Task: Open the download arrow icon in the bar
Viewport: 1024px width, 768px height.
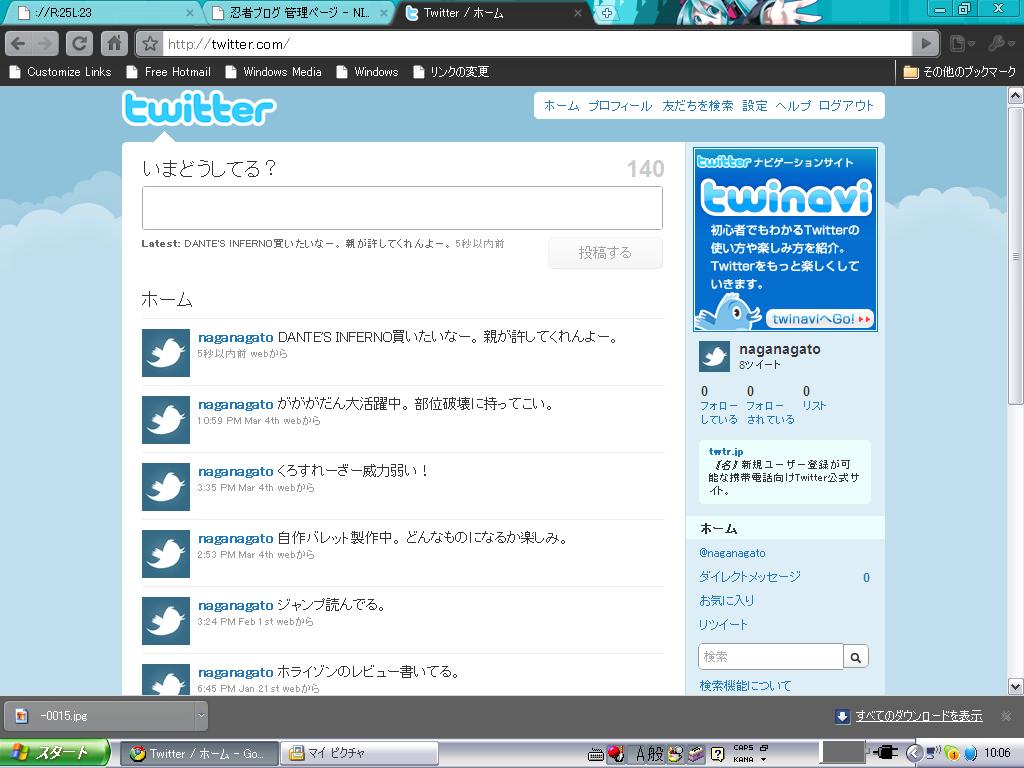Action: [x=842, y=716]
